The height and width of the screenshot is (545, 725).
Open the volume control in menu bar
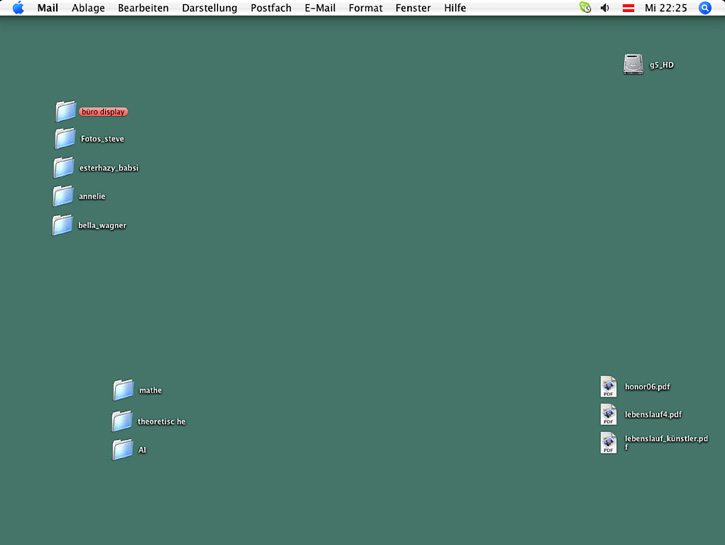[605, 8]
